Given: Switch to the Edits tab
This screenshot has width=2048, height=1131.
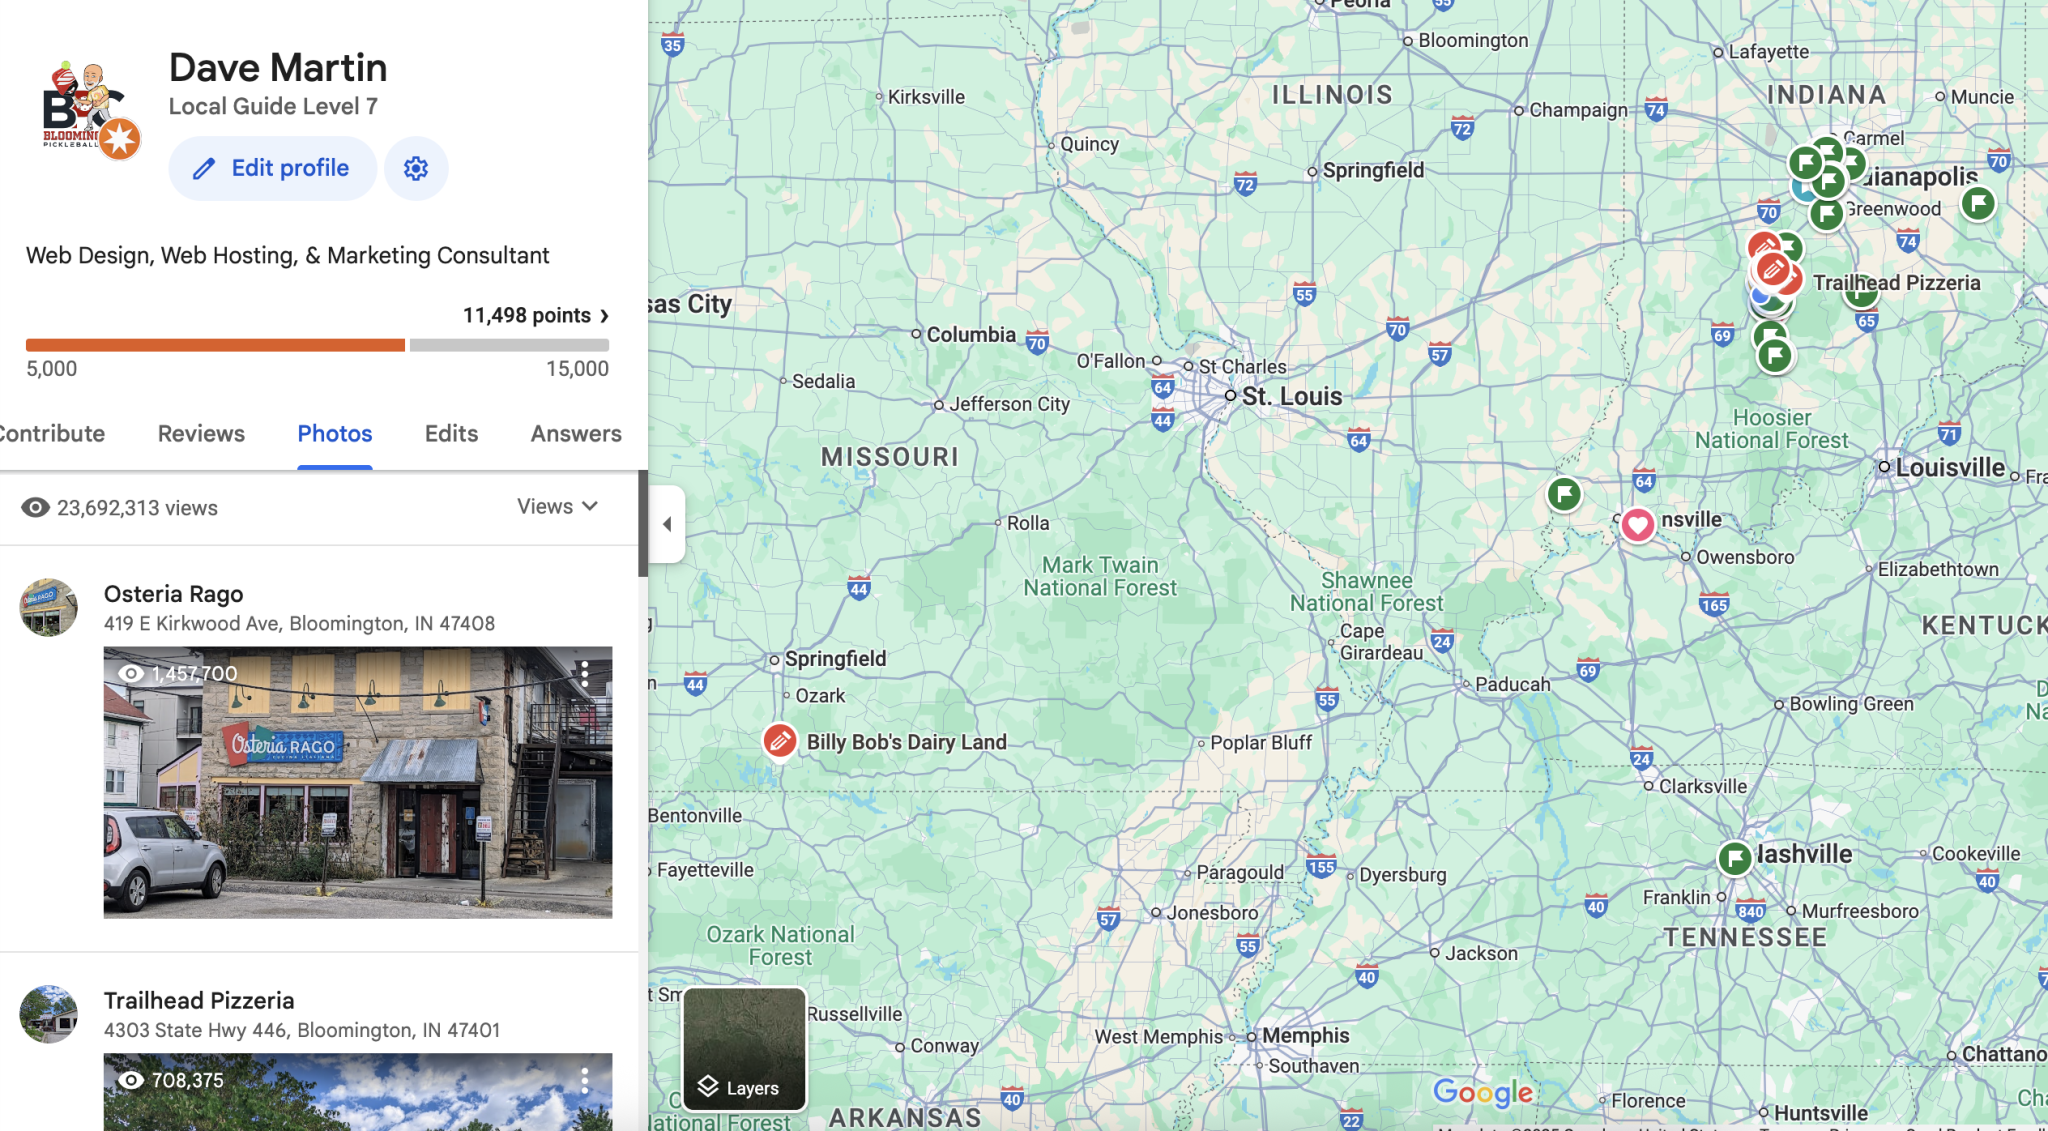Looking at the screenshot, I should pos(451,434).
